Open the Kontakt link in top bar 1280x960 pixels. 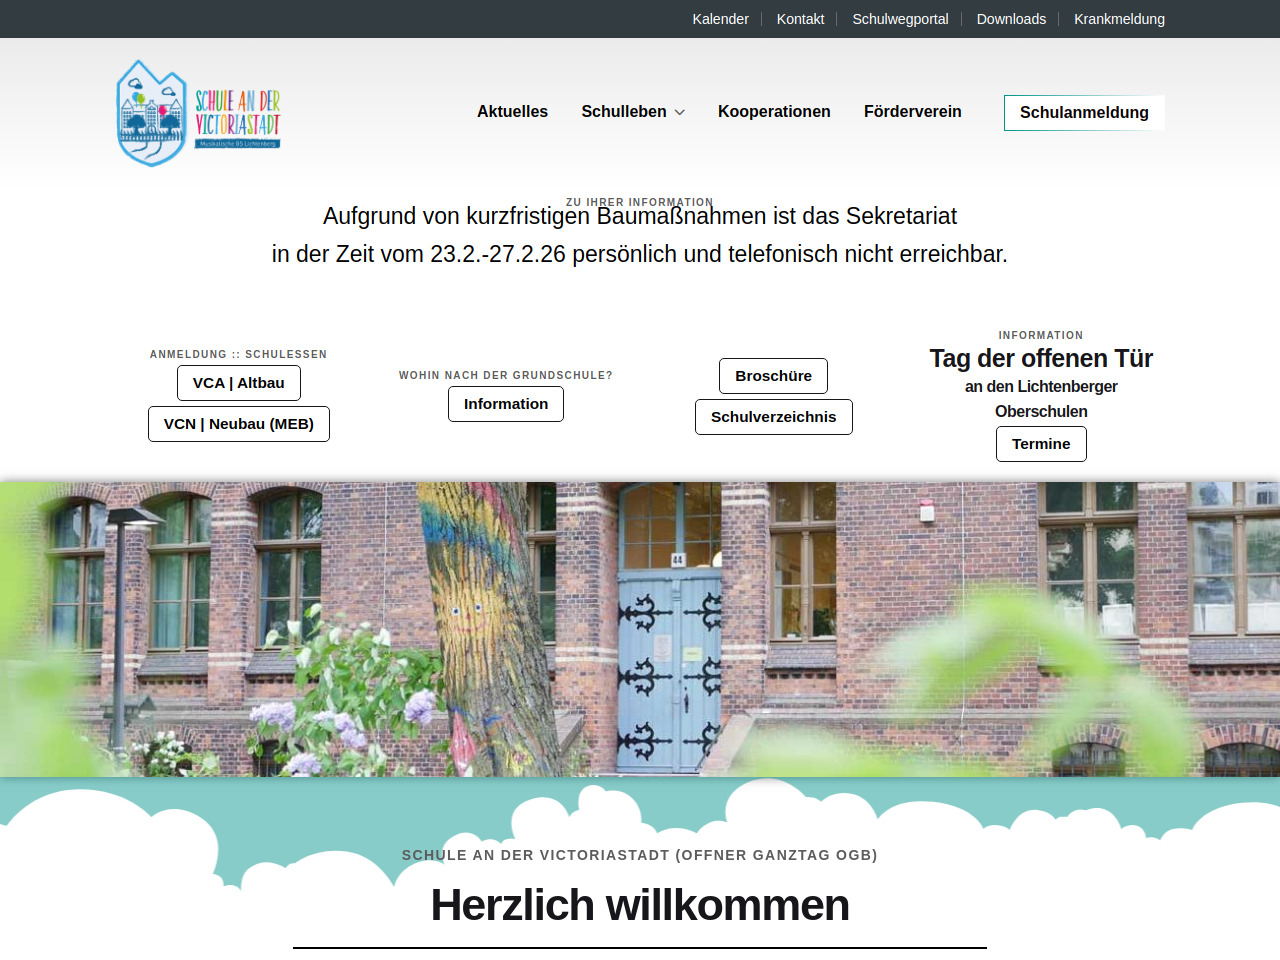800,19
